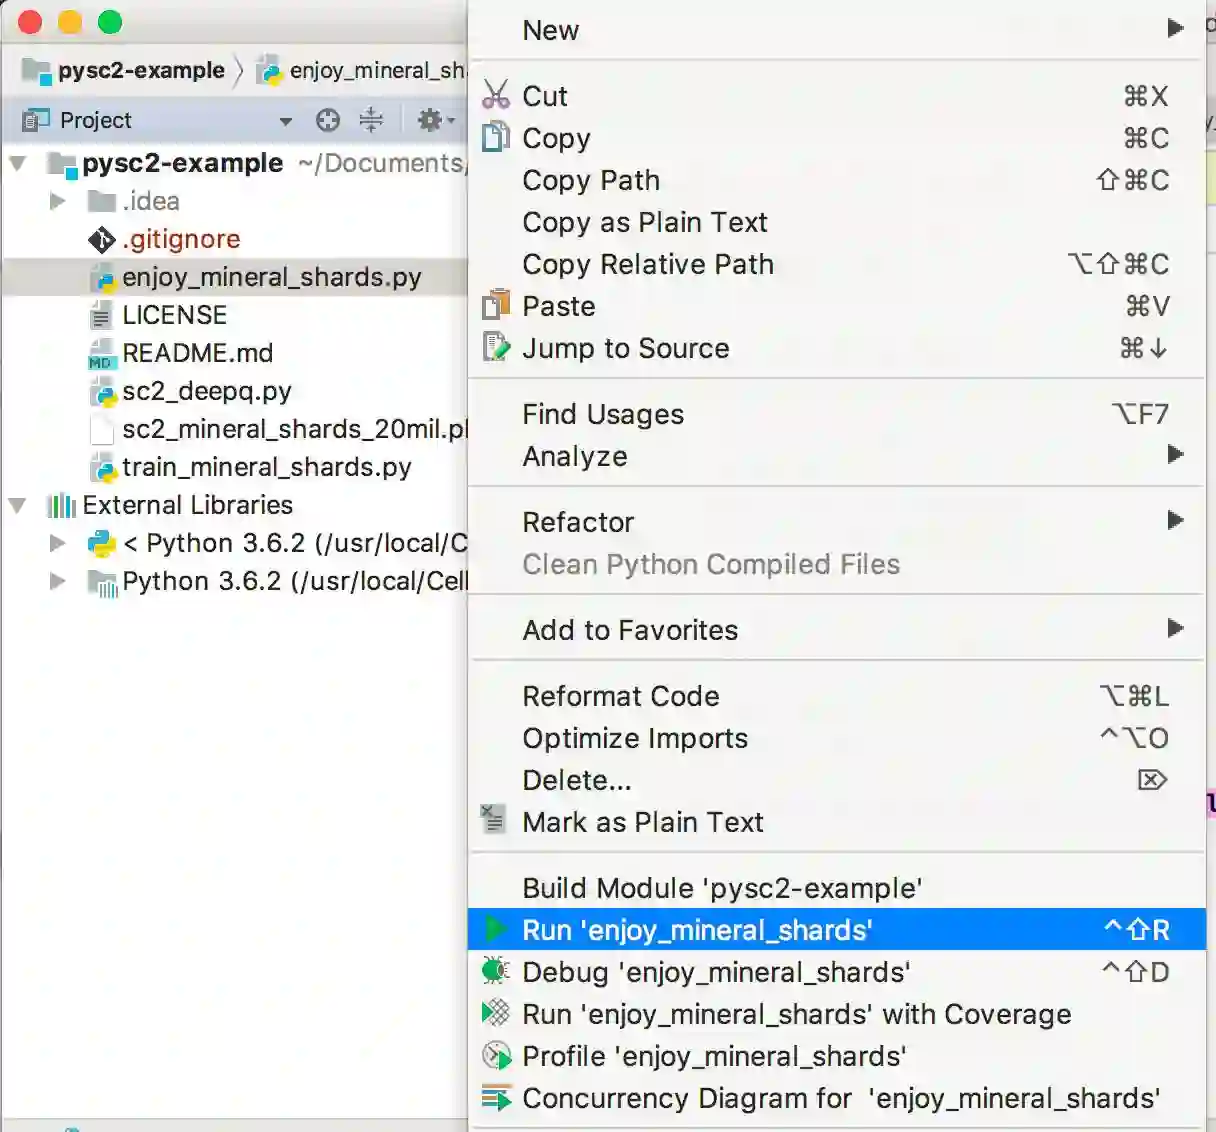1216x1132 pixels.
Task: Open the Project view dropdown
Action: [286, 121]
